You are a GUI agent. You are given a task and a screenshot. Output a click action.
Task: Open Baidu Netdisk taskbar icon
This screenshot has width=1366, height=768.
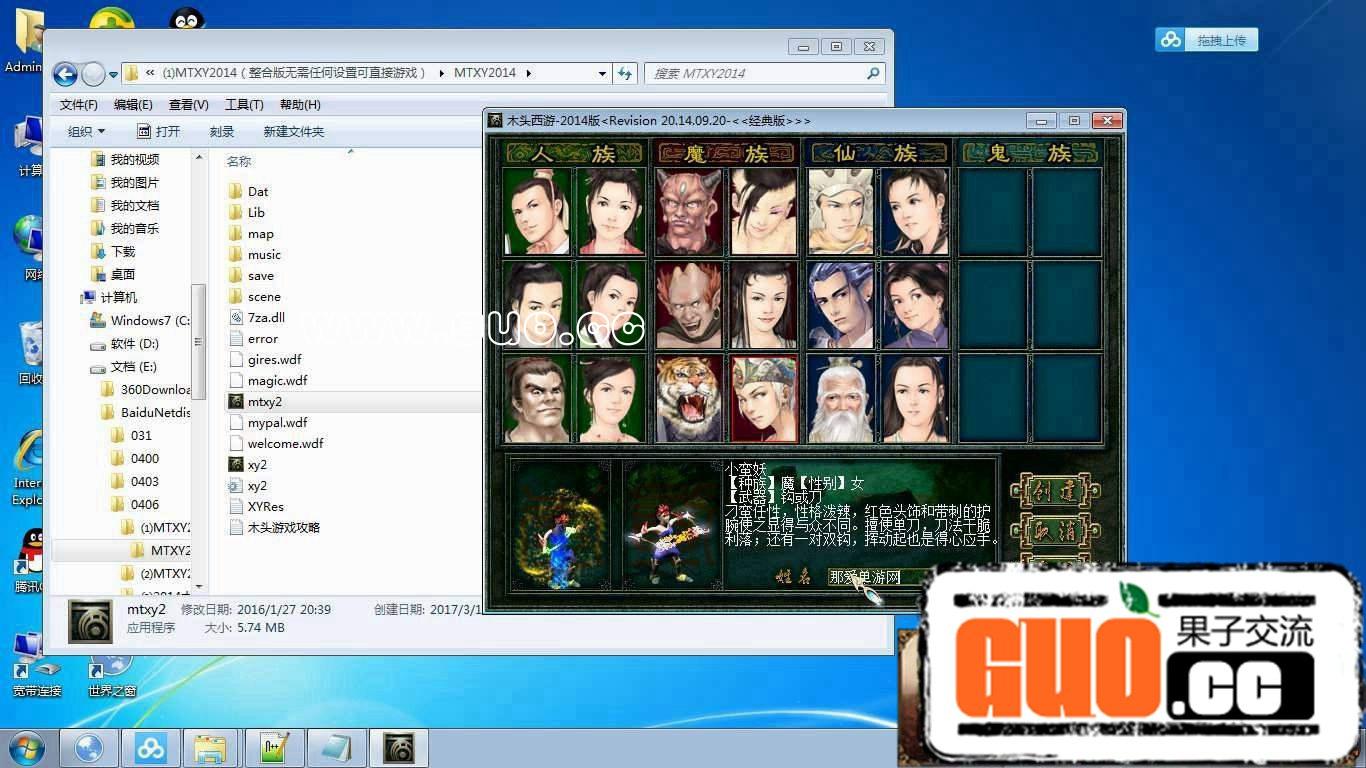(151, 748)
